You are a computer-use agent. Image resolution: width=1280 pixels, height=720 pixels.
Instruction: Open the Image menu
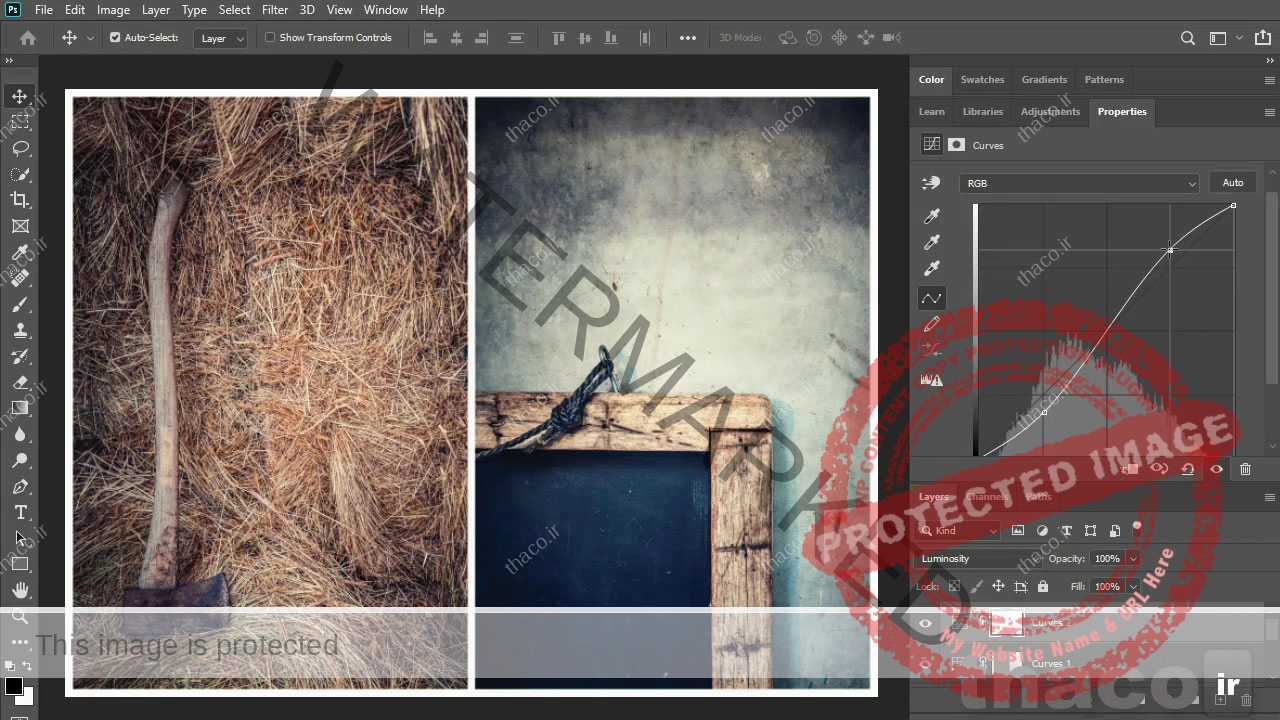[x=113, y=10]
